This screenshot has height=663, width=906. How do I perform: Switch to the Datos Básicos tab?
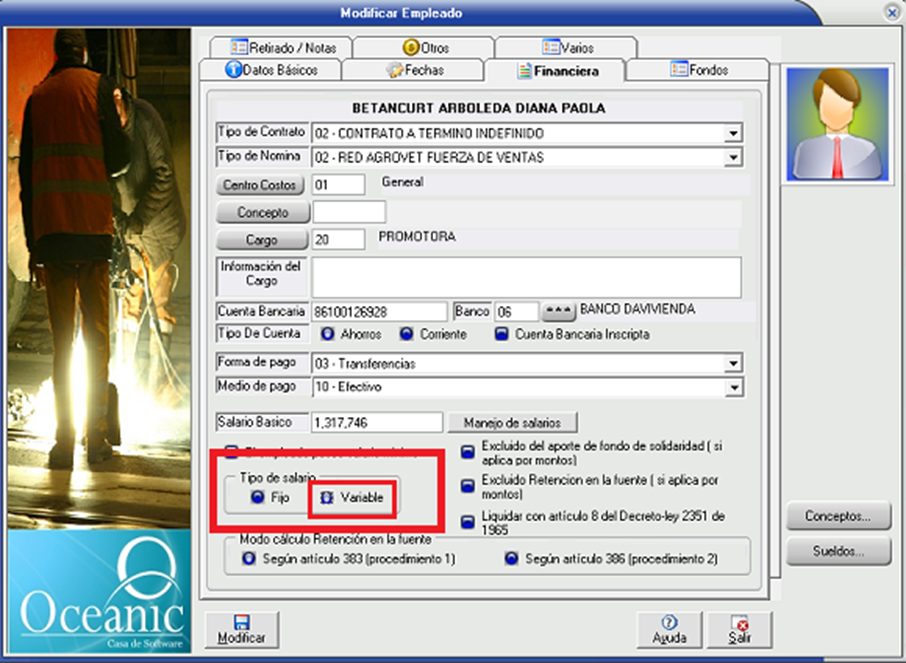271,71
